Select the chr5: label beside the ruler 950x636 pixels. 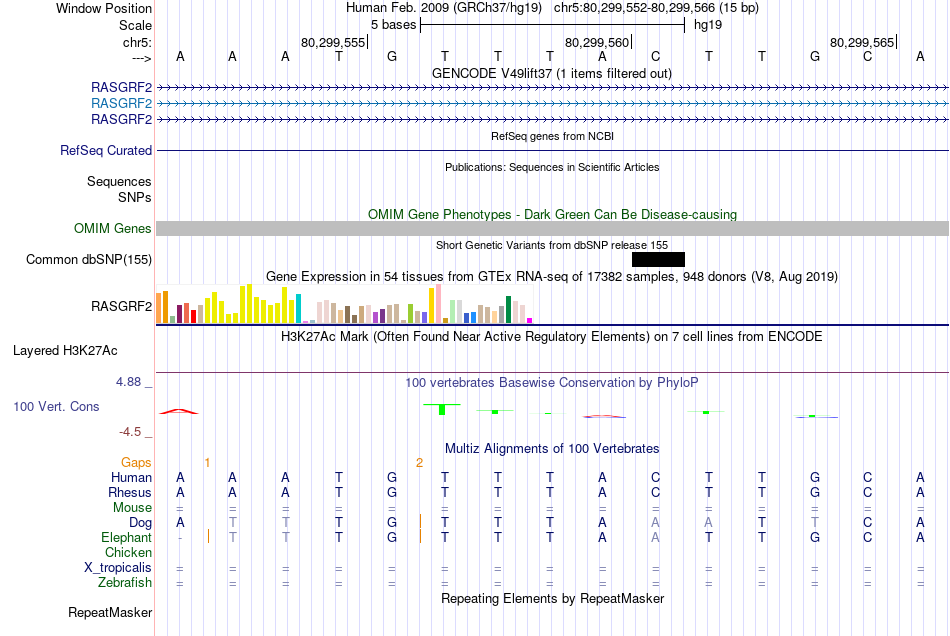pos(137,42)
